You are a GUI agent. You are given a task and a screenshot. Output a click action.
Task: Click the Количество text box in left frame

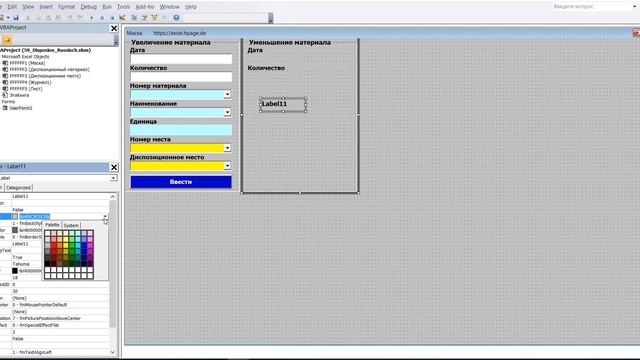181,77
